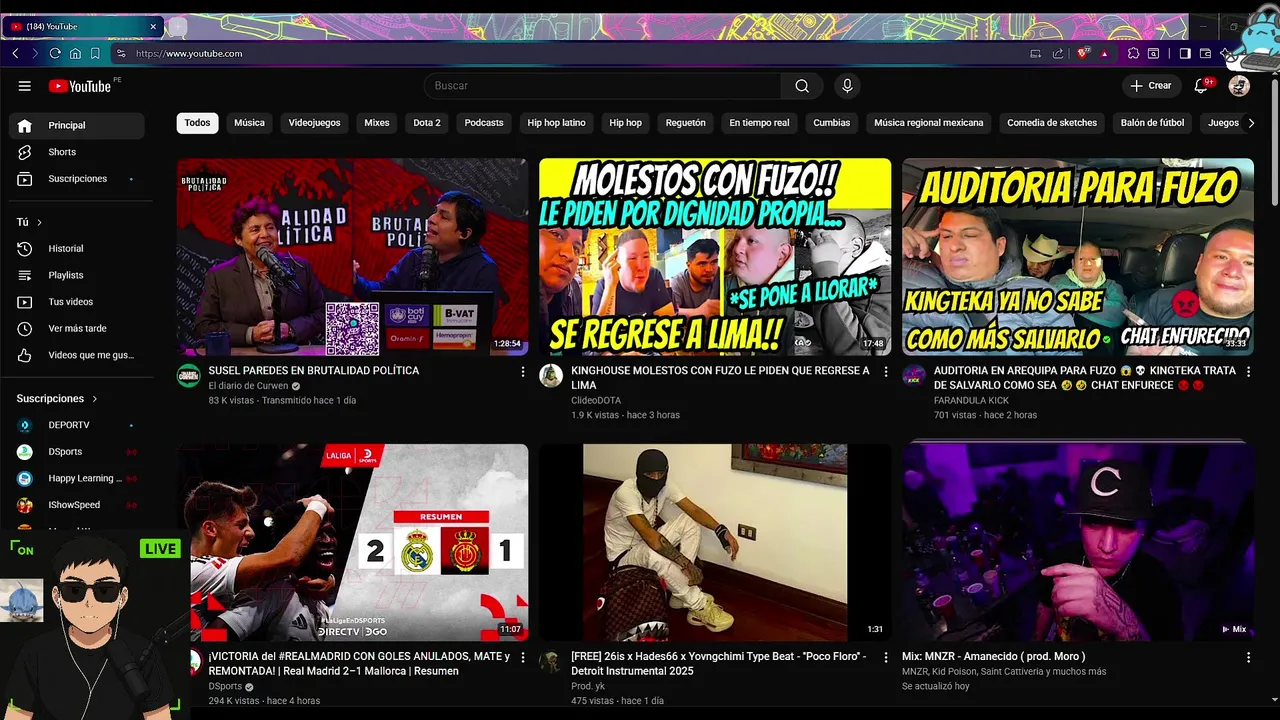The height and width of the screenshot is (720, 1280).
Task: Select the Comedia de sketches chip
Action: click(x=1052, y=123)
